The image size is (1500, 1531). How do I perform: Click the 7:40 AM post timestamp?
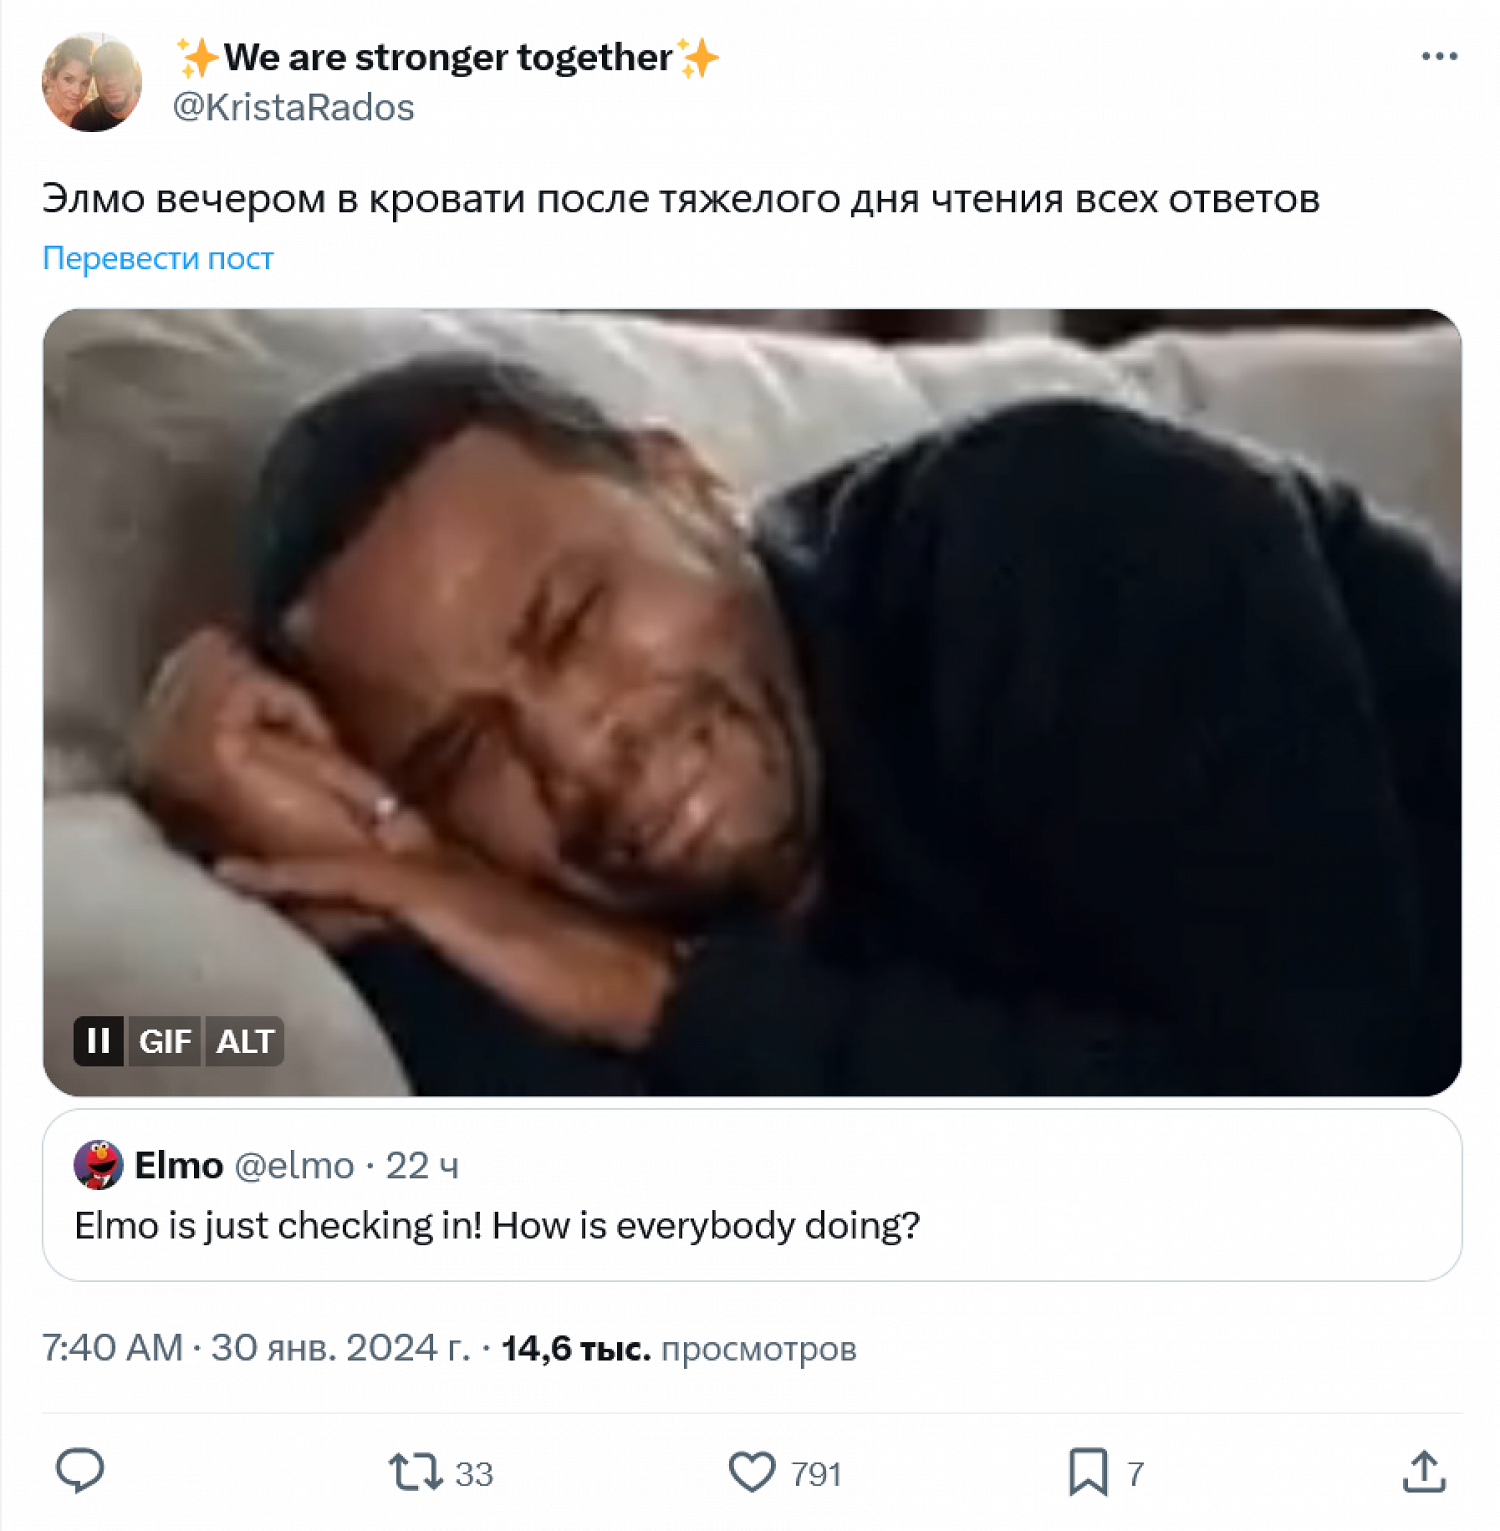(x=113, y=1348)
